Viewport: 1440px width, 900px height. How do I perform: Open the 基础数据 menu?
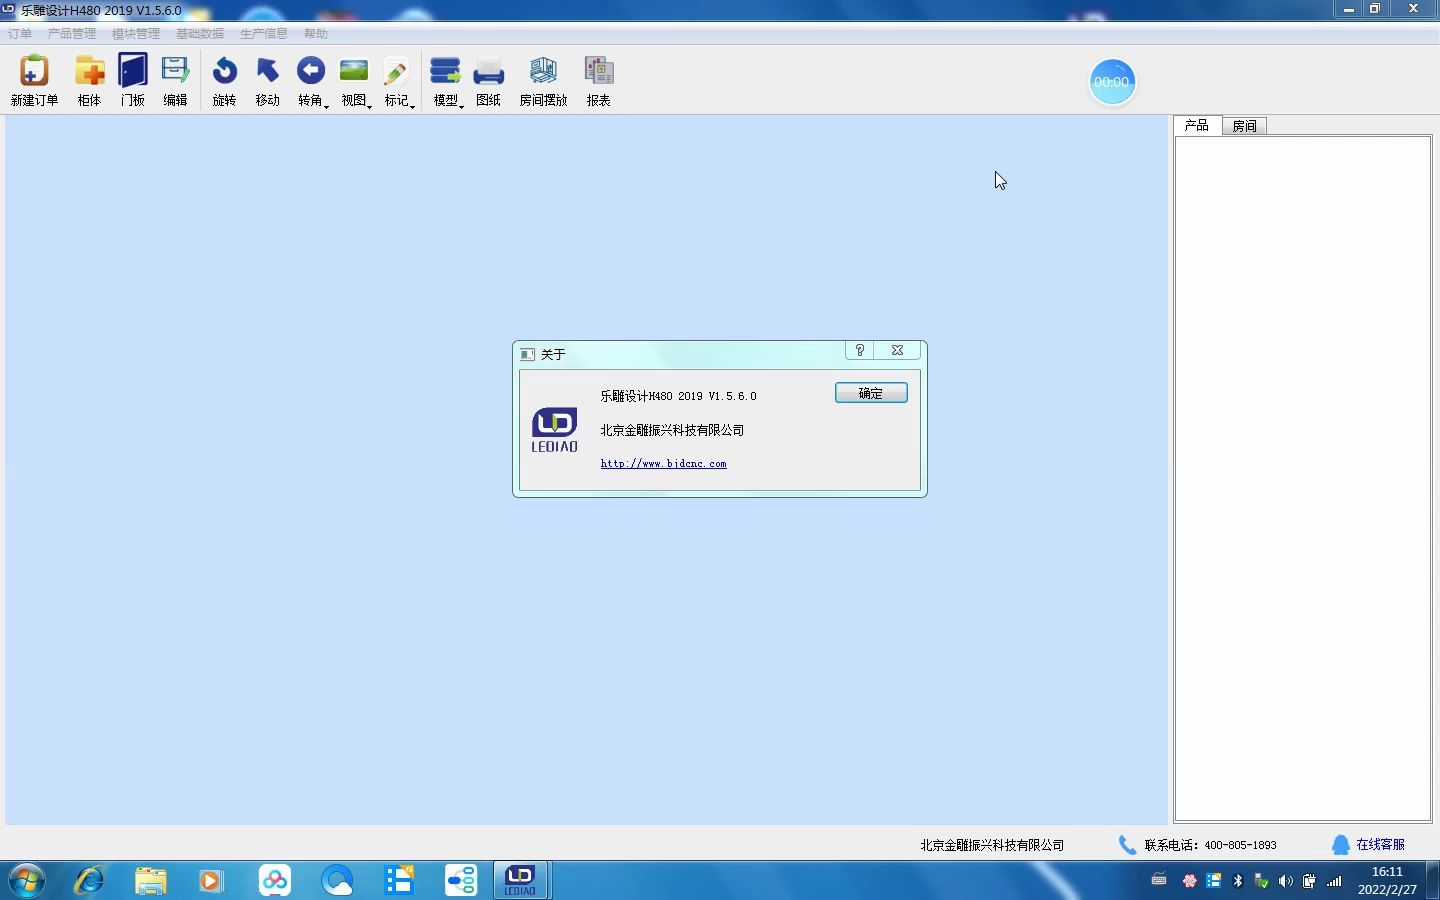[200, 34]
